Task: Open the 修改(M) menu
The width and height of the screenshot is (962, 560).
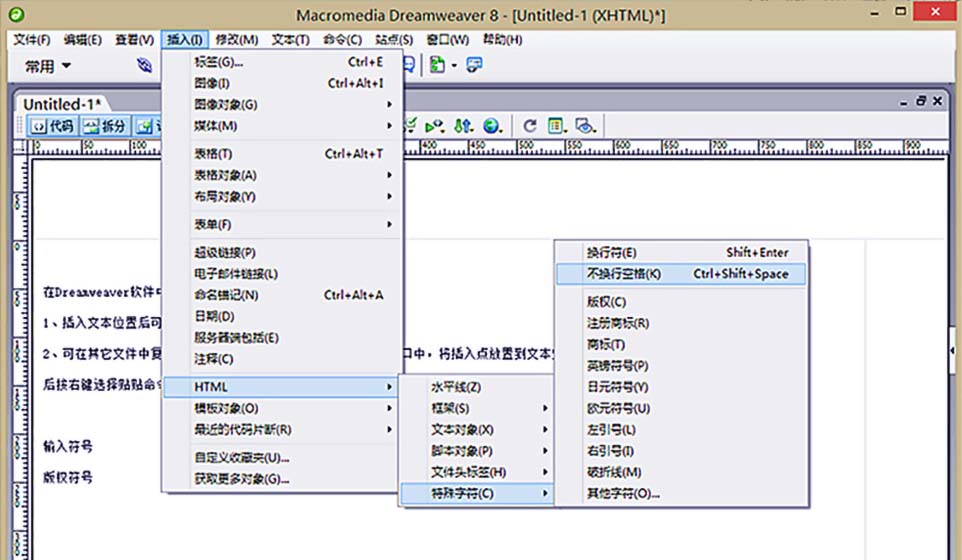Action: 236,40
